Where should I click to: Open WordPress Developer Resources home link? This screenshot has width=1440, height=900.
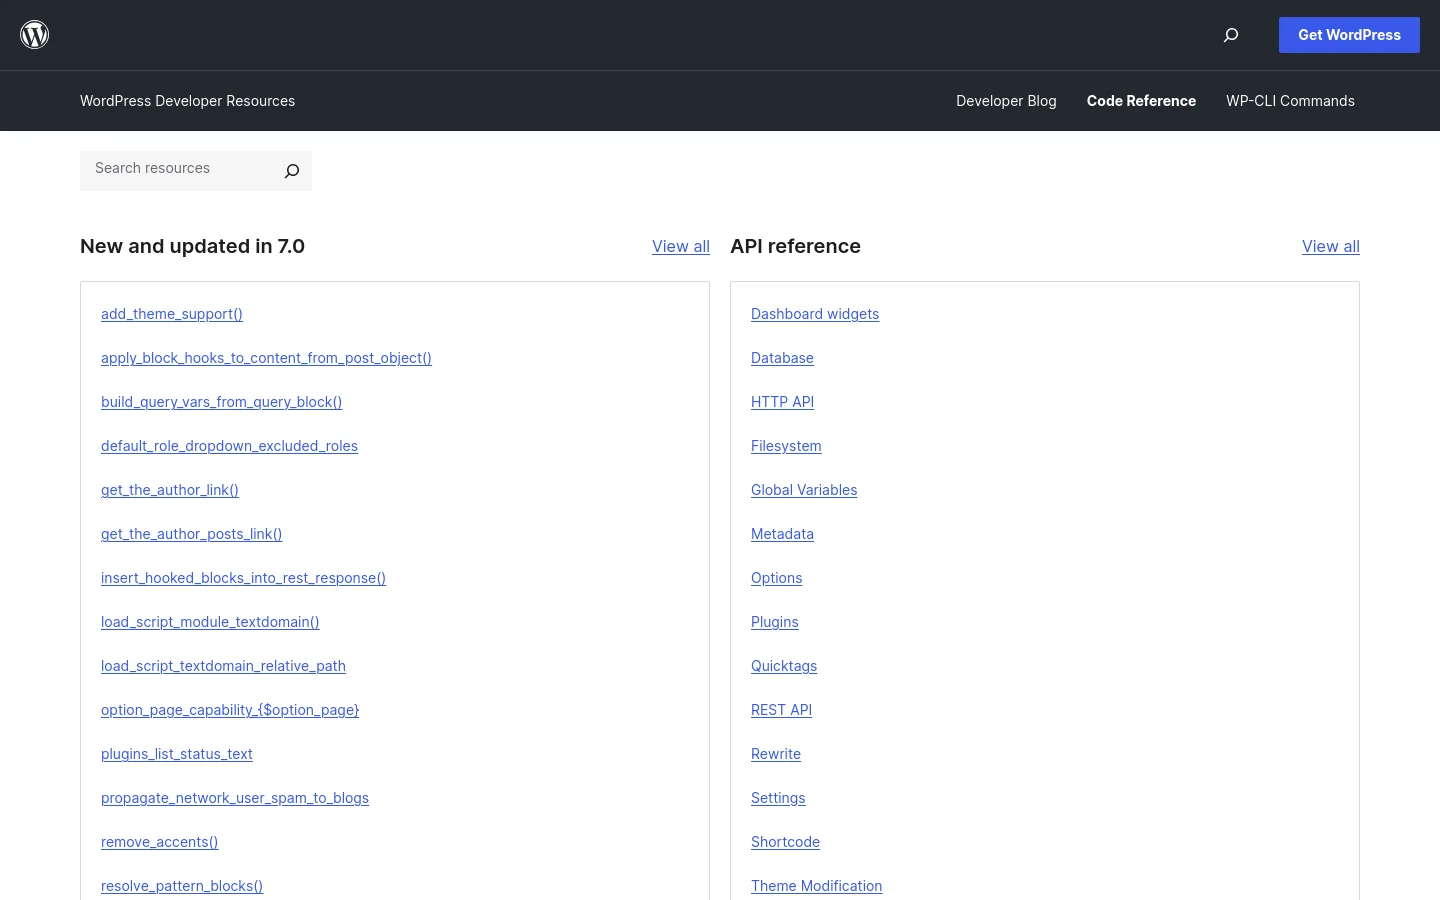187,101
